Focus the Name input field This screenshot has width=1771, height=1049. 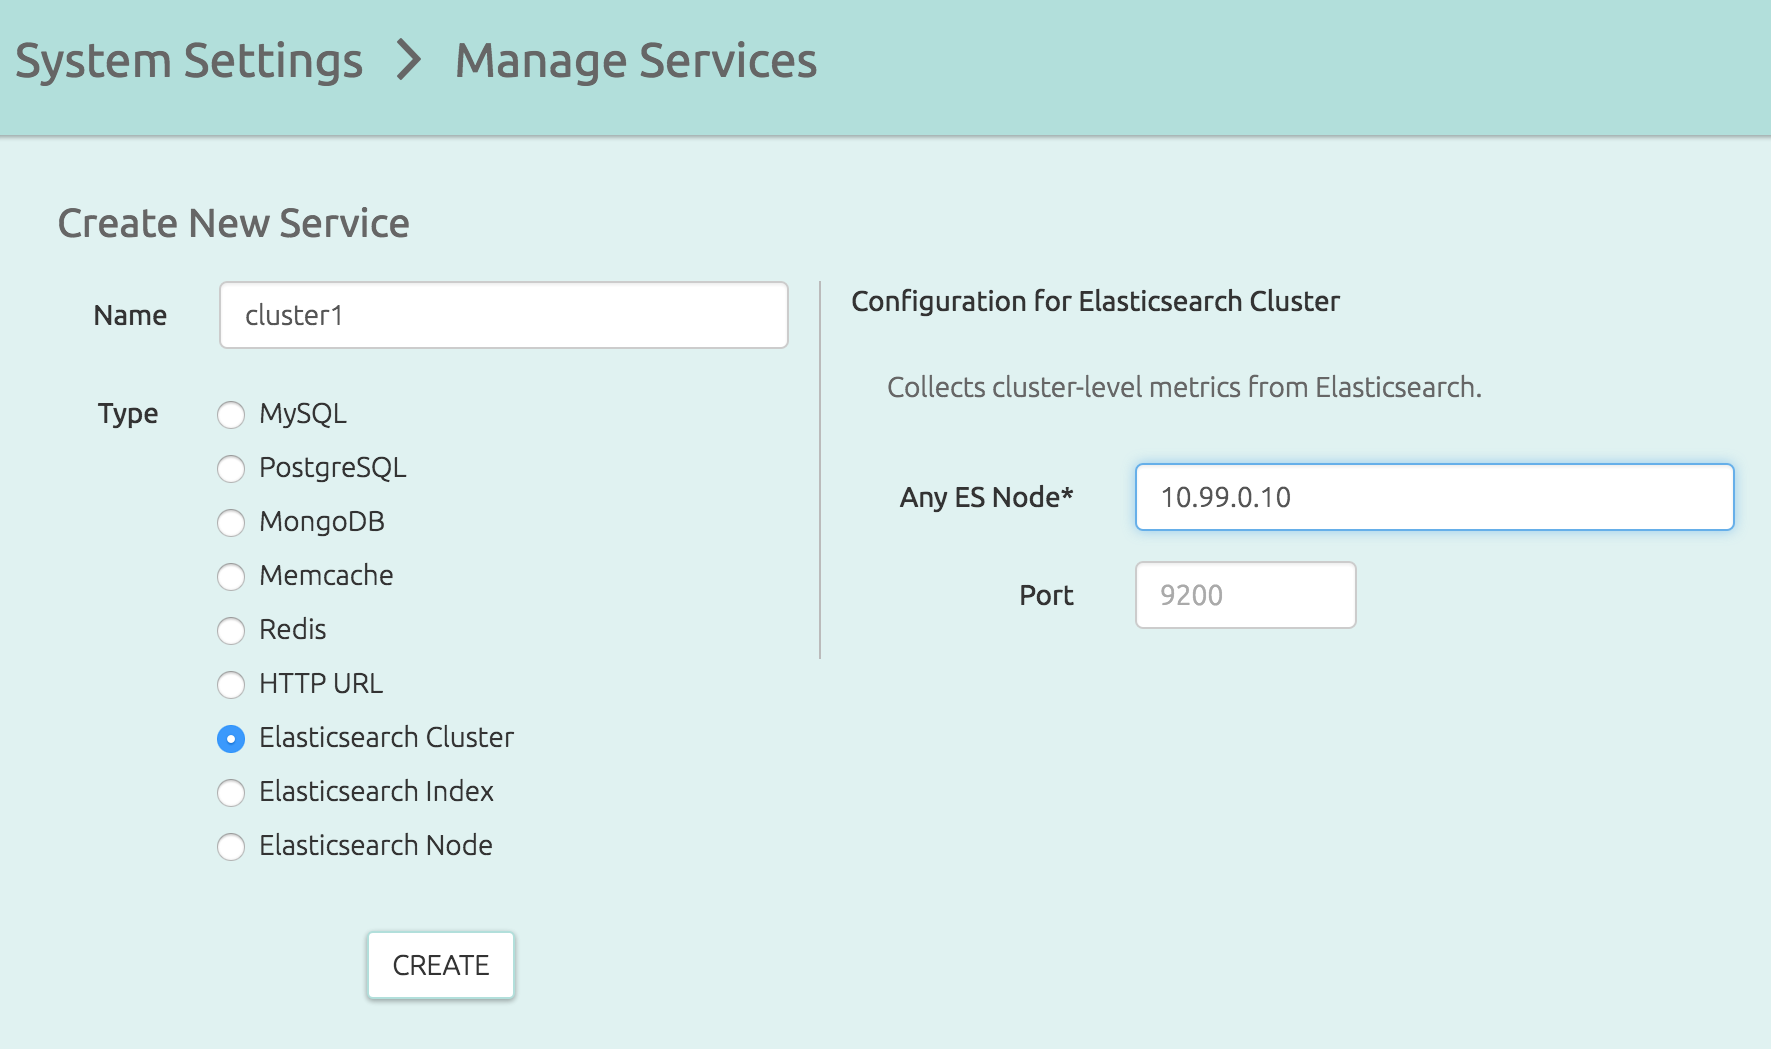(x=504, y=315)
